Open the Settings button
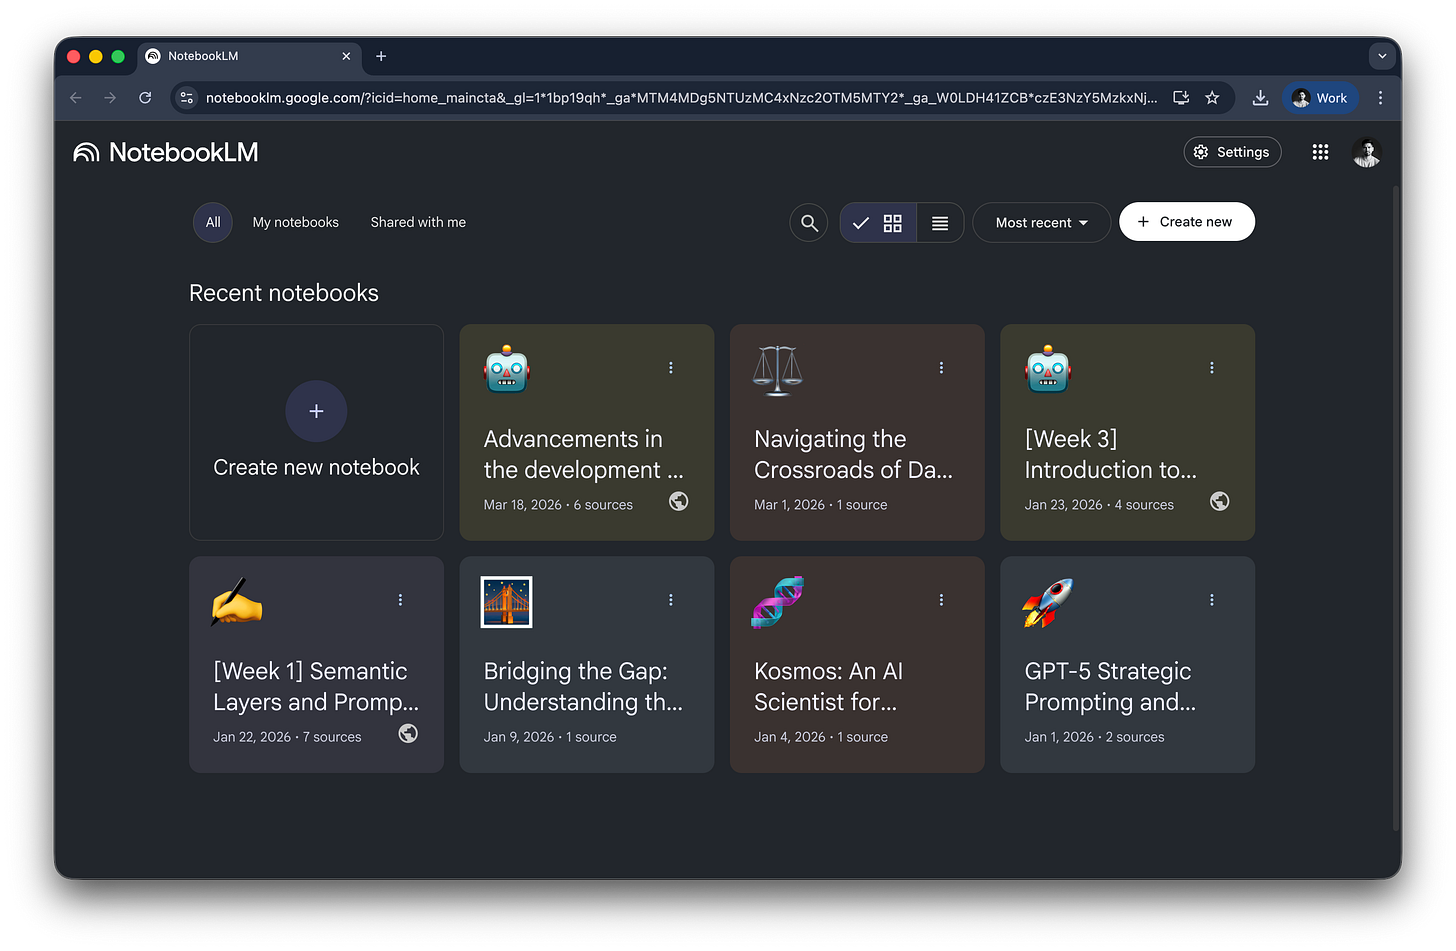This screenshot has width=1456, height=951. [1232, 152]
